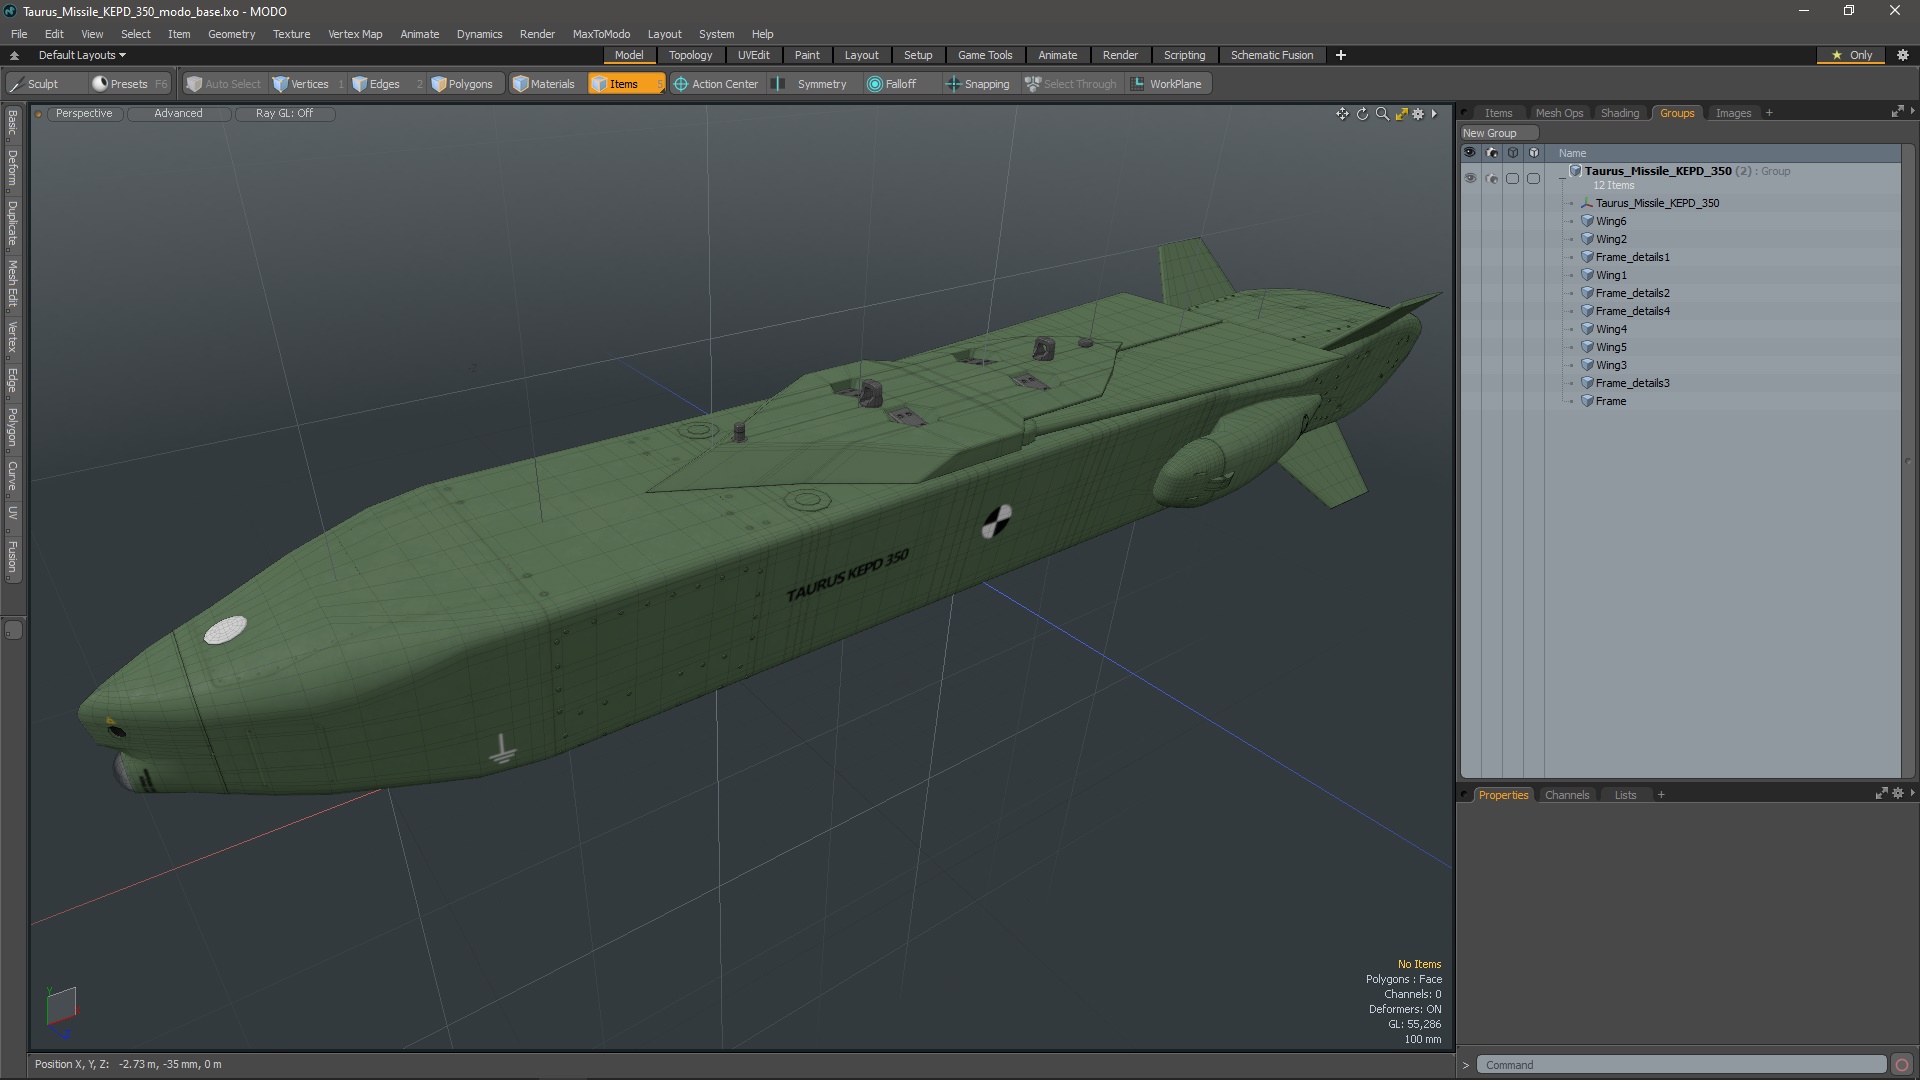
Task: Click the render camera column header icon
Action: coord(1491,153)
